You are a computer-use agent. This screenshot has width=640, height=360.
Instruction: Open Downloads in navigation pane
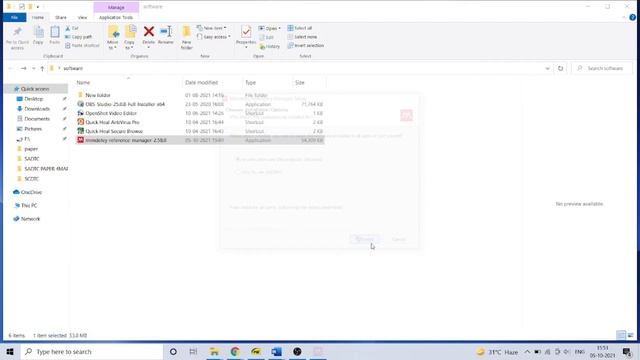(37, 109)
